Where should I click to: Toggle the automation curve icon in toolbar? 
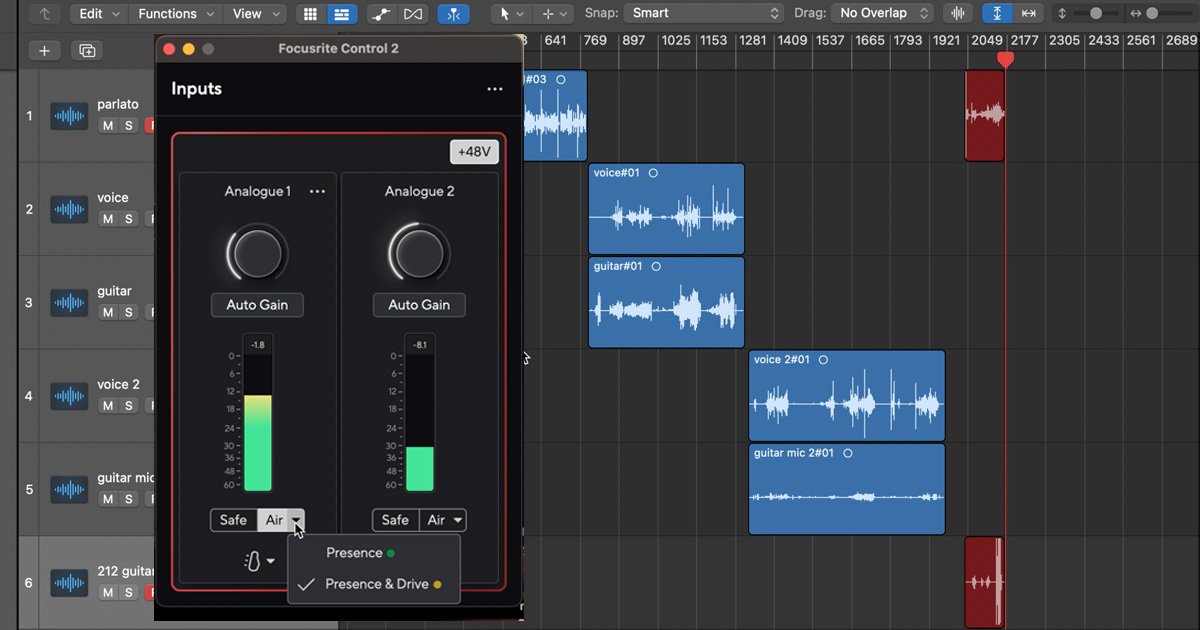pos(380,14)
